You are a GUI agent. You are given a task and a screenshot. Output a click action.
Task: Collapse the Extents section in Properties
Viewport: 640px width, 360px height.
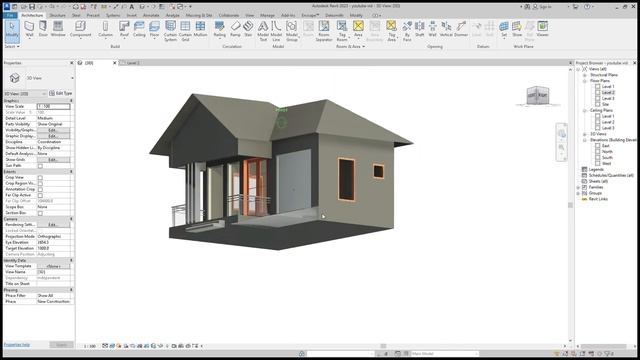point(71,172)
